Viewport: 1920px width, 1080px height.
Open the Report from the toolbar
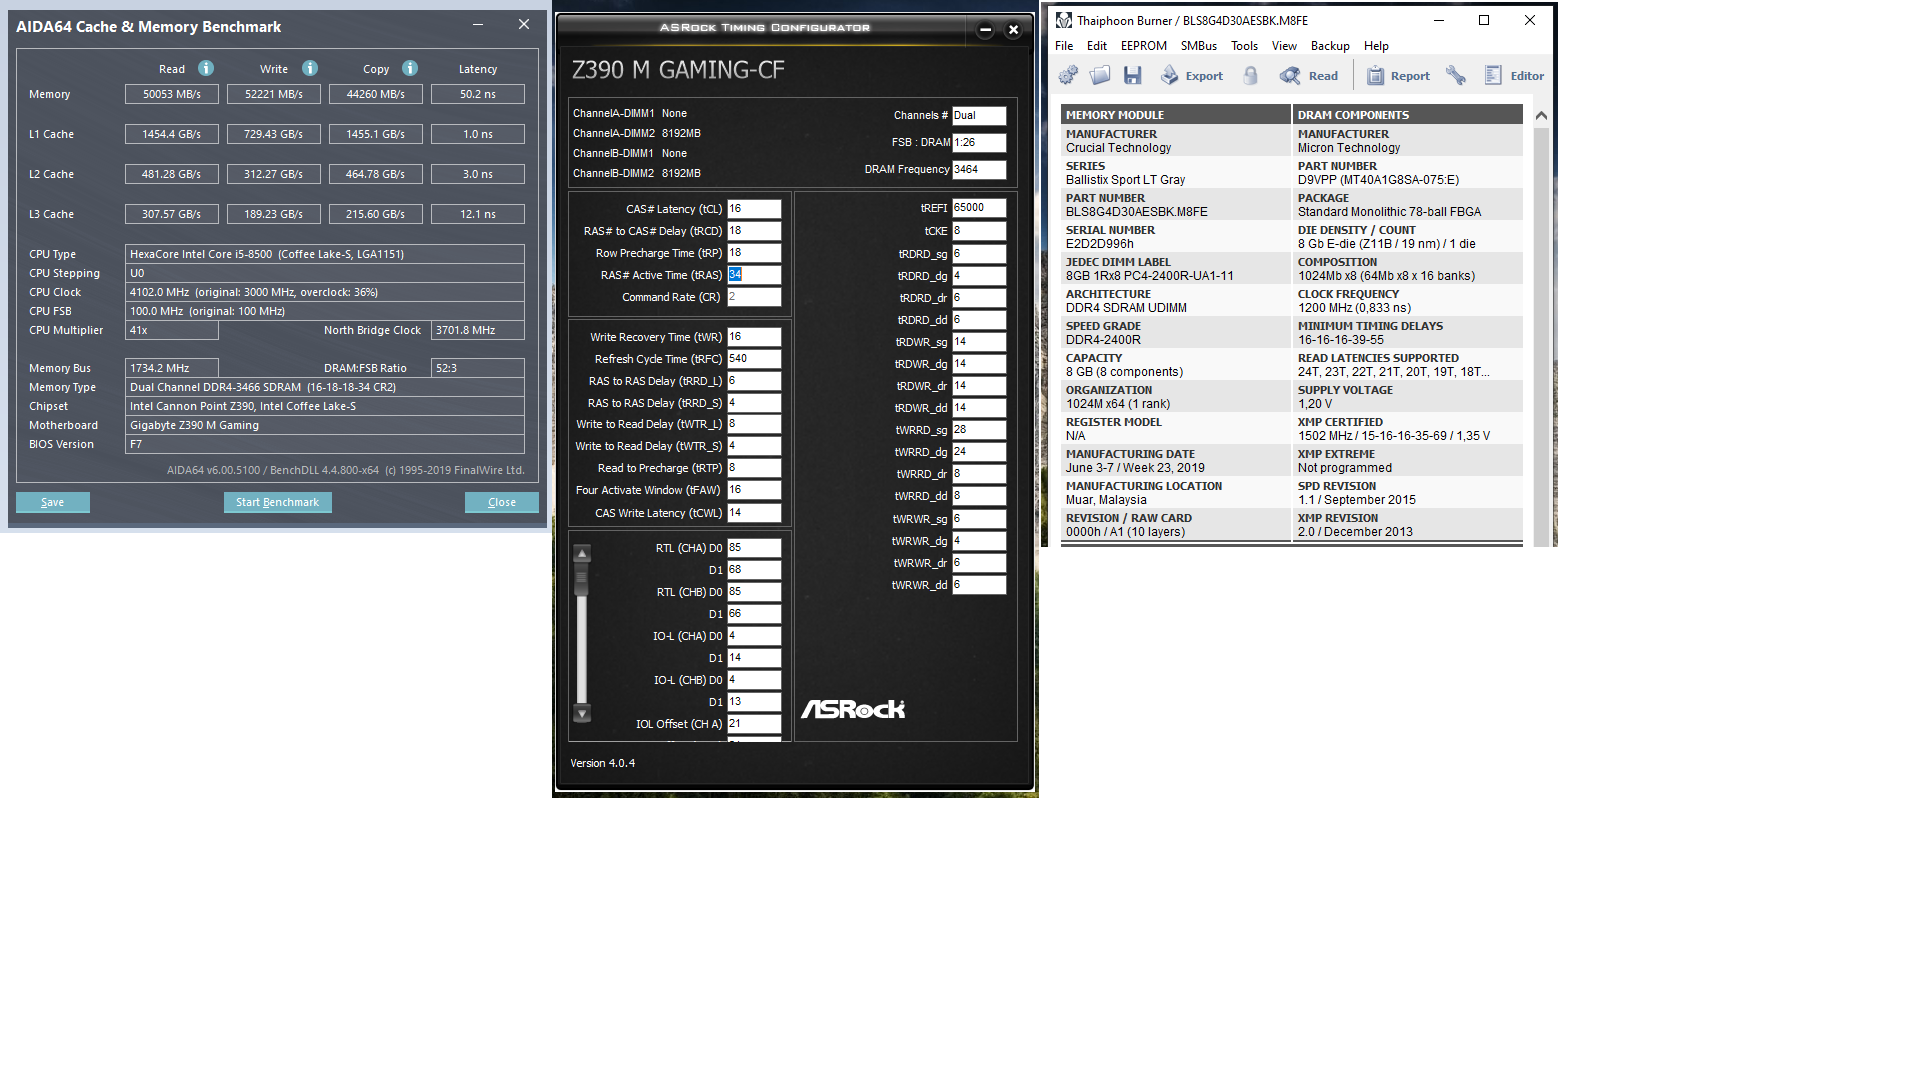(x=1398, y=75)
